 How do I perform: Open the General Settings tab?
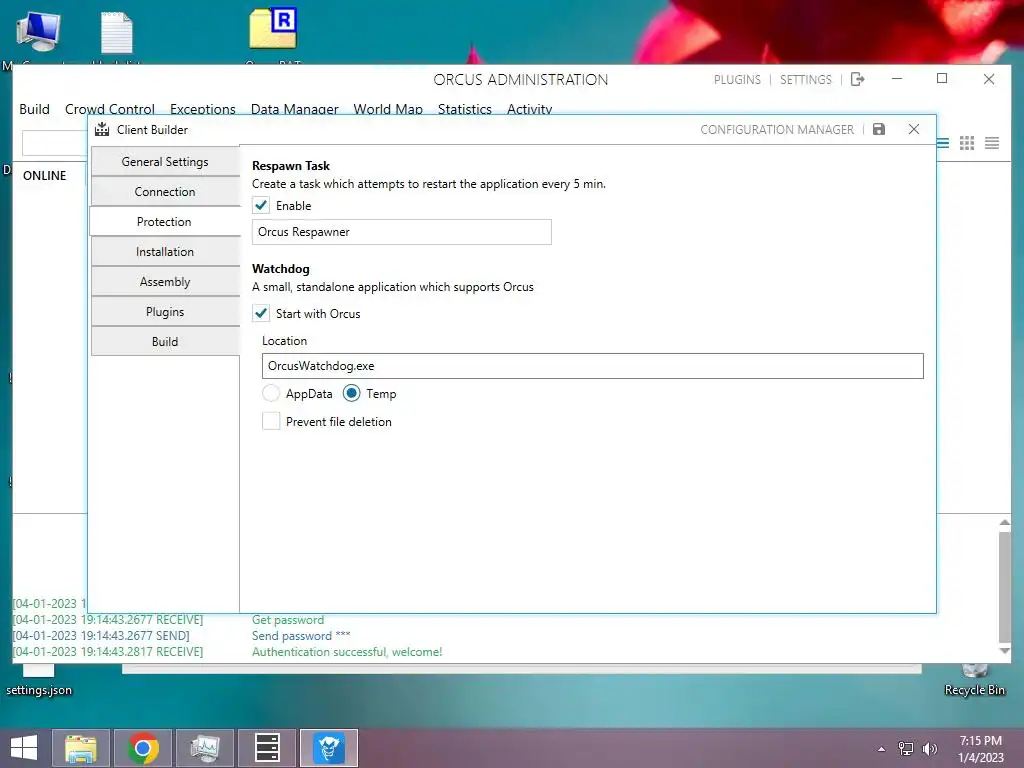click(x=165, y=161)
